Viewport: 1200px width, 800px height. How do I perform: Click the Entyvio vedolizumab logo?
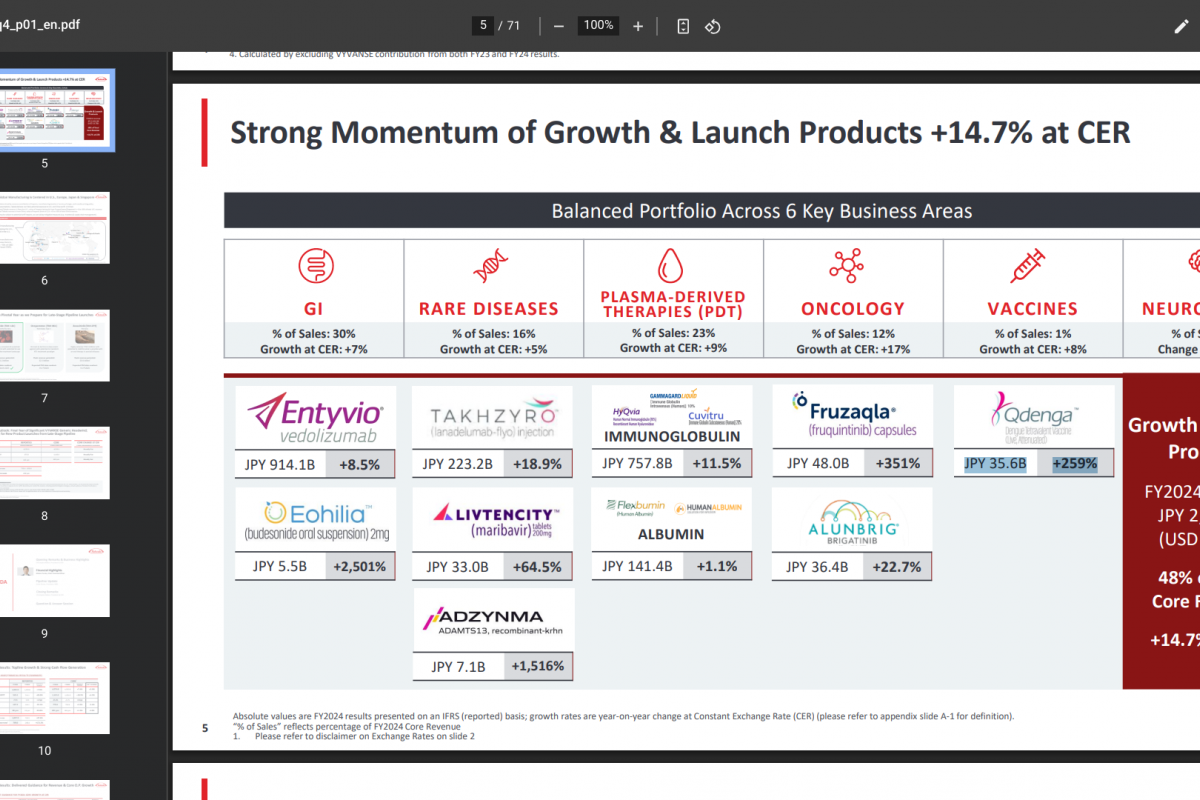315,417
